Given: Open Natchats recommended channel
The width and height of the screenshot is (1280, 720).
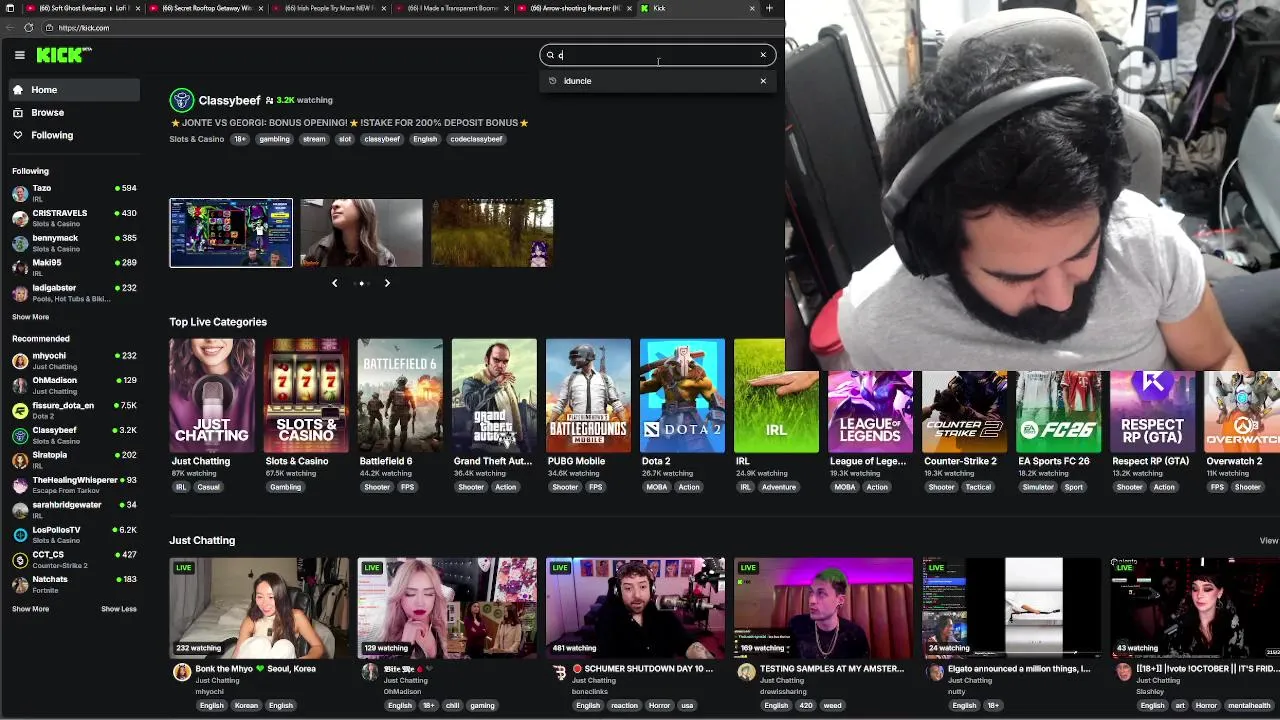Looking at the screenshot, I should coord(75,584).
